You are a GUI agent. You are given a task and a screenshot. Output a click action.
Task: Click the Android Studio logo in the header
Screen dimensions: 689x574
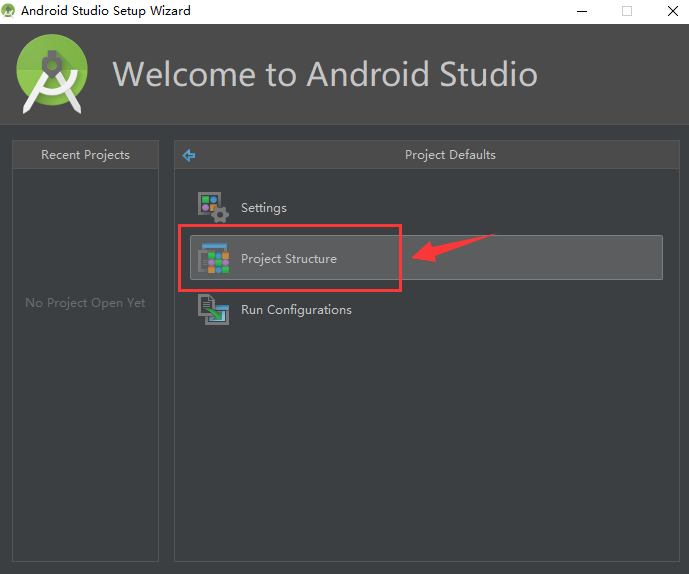(x=52, y=74)
